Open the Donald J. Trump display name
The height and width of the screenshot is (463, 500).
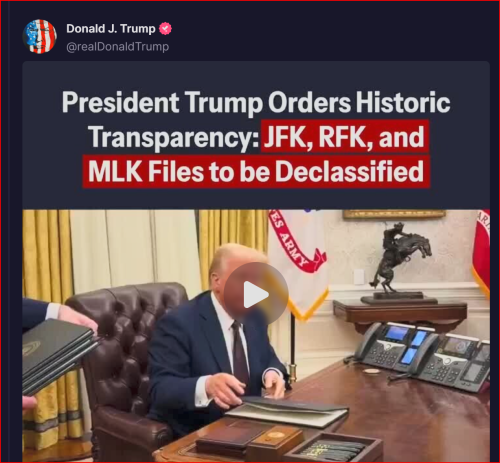(x=111, y=29)
